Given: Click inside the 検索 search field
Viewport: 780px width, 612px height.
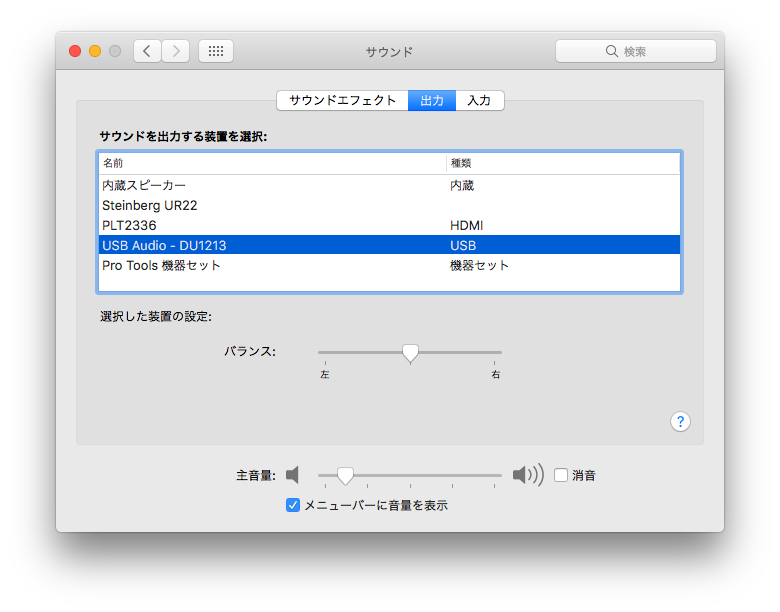Looking at the screenshot, I should (x=636, y=51).
